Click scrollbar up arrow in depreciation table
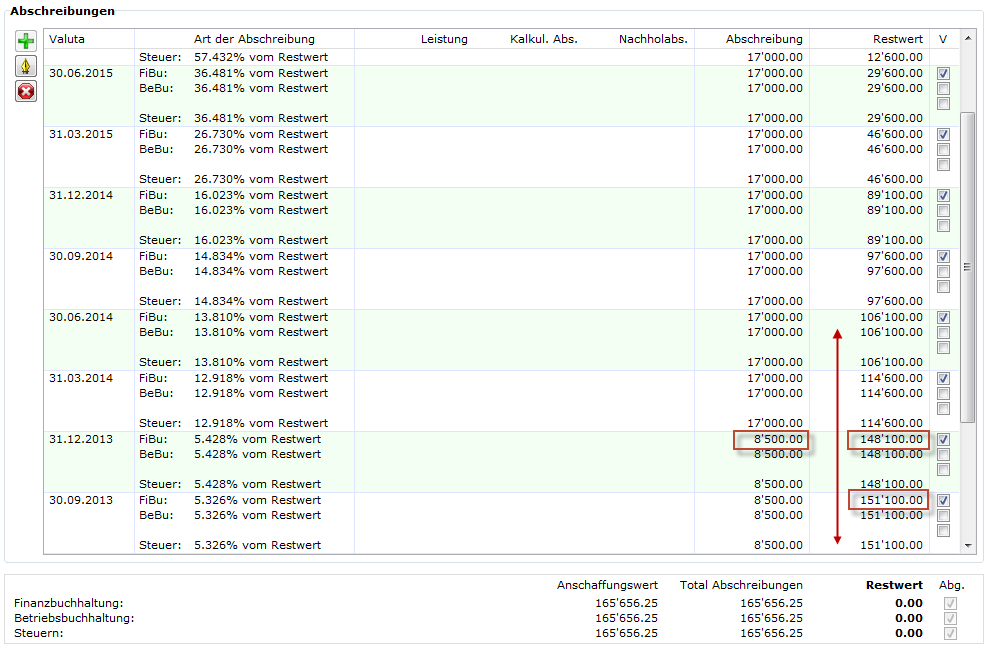 [x=967, y=39]
